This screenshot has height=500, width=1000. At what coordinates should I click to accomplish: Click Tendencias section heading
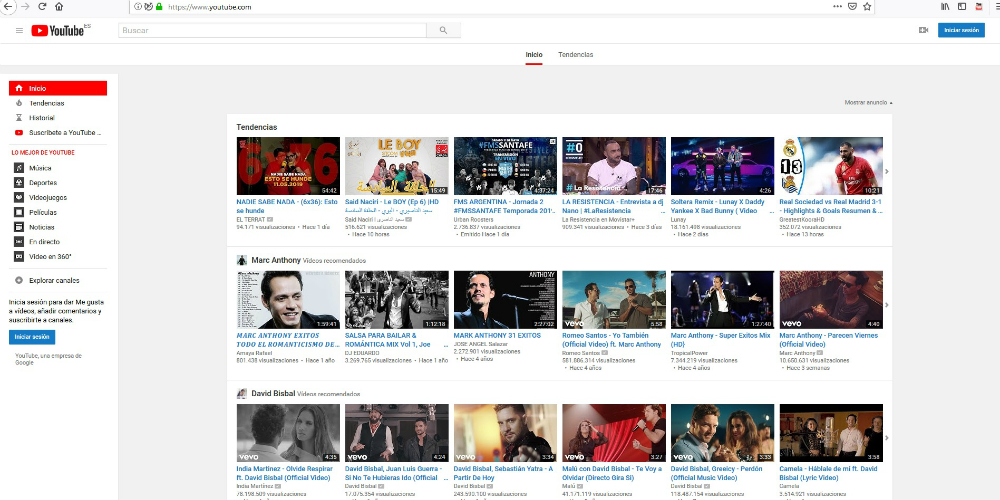257,128
